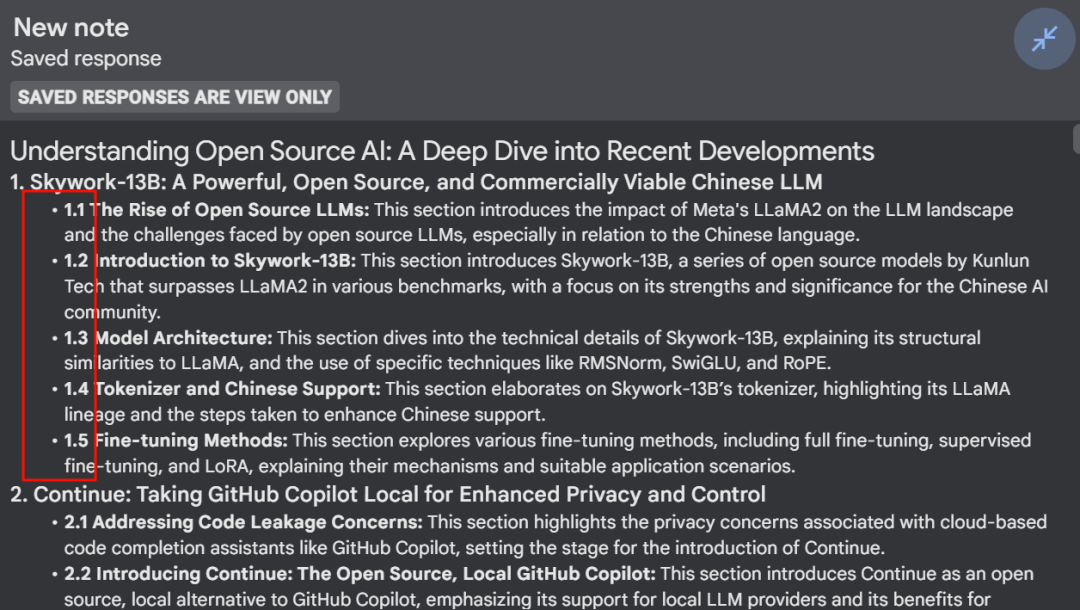Click the "Saved response" subtitle
The height and width of the screenshot is (610, 1080).
(86, 59)
